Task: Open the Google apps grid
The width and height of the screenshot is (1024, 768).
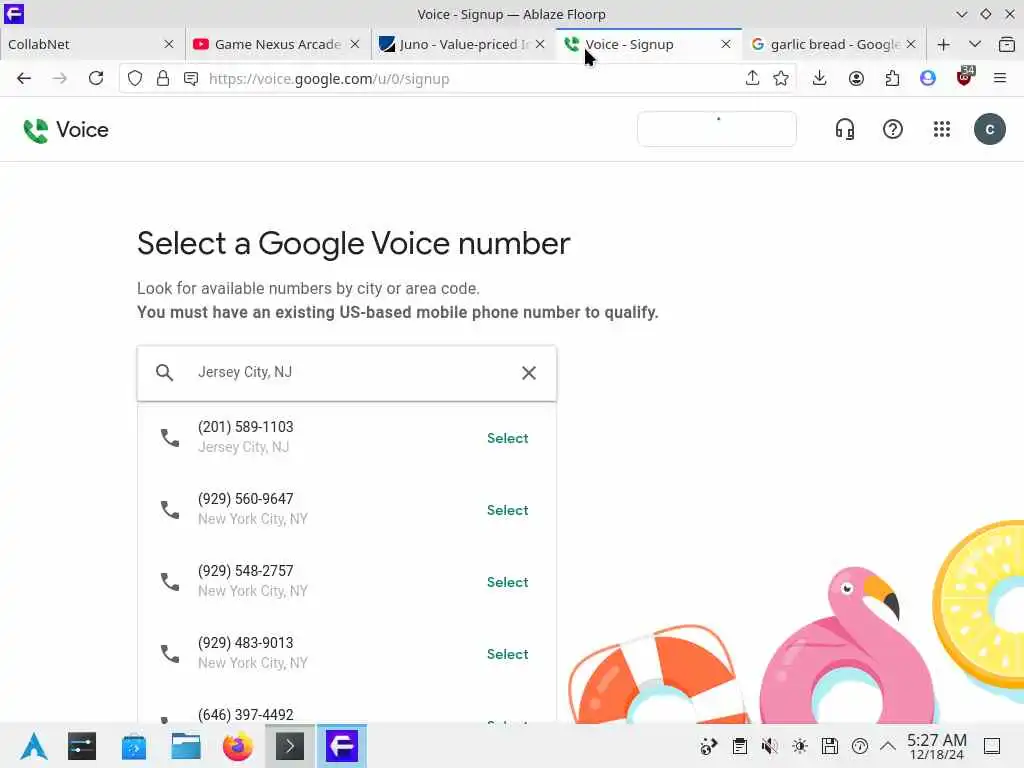Action: coord(942,129)
